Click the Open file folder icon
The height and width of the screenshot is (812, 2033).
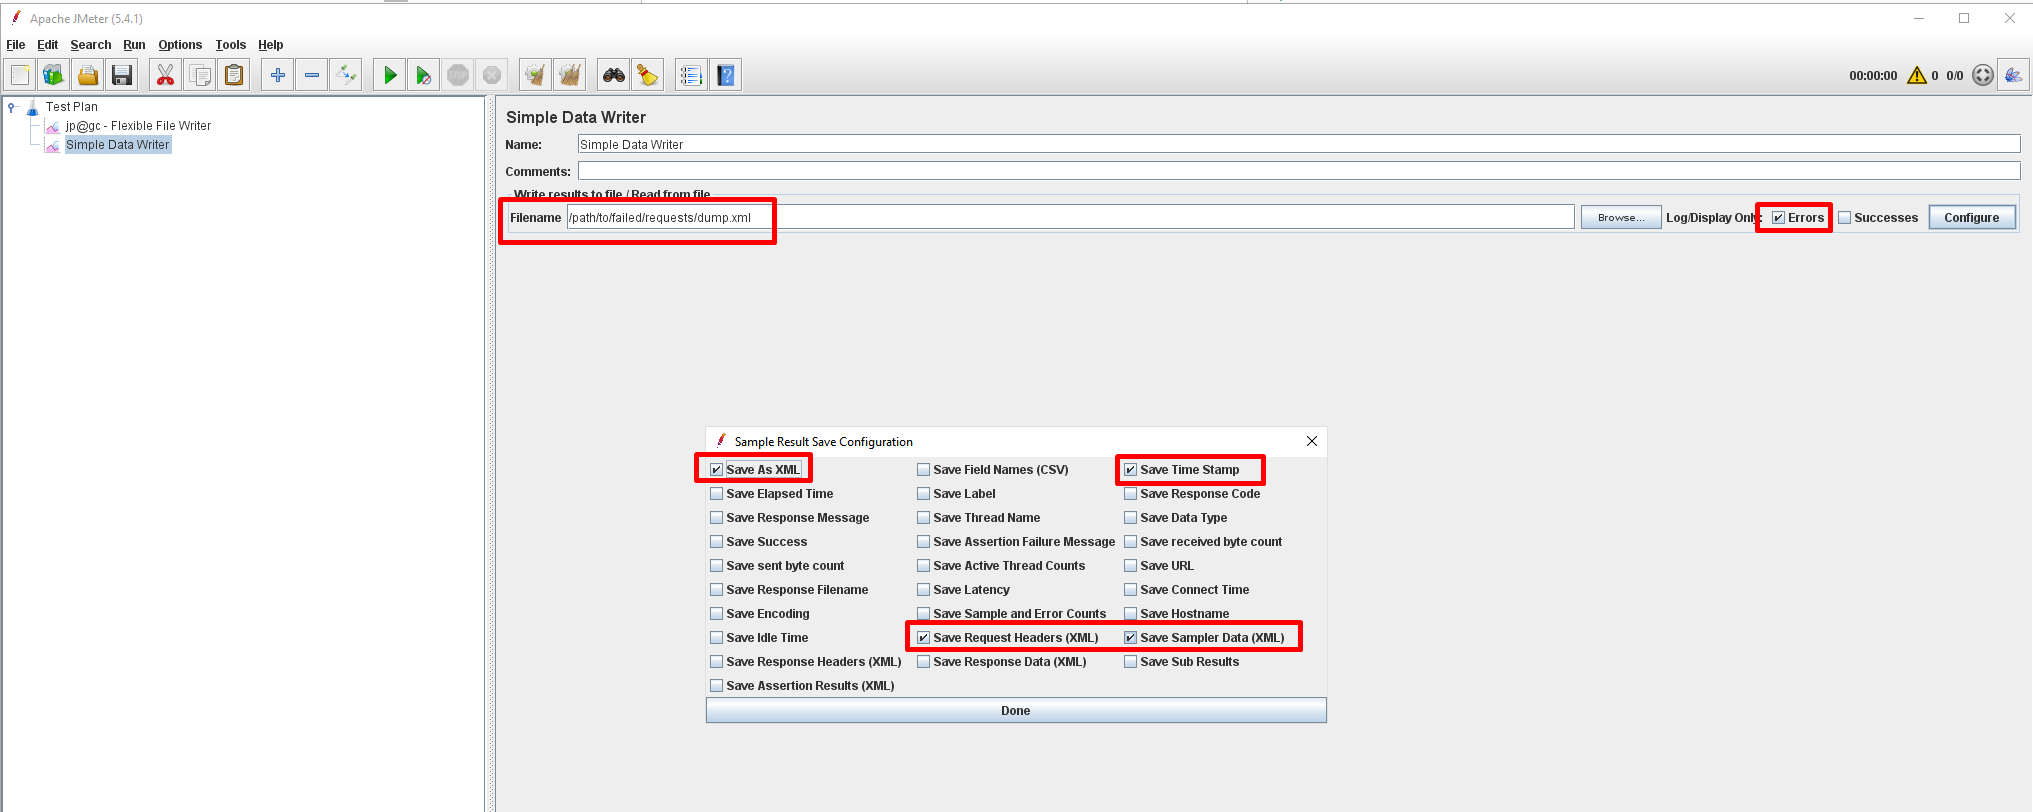(88, 75)
